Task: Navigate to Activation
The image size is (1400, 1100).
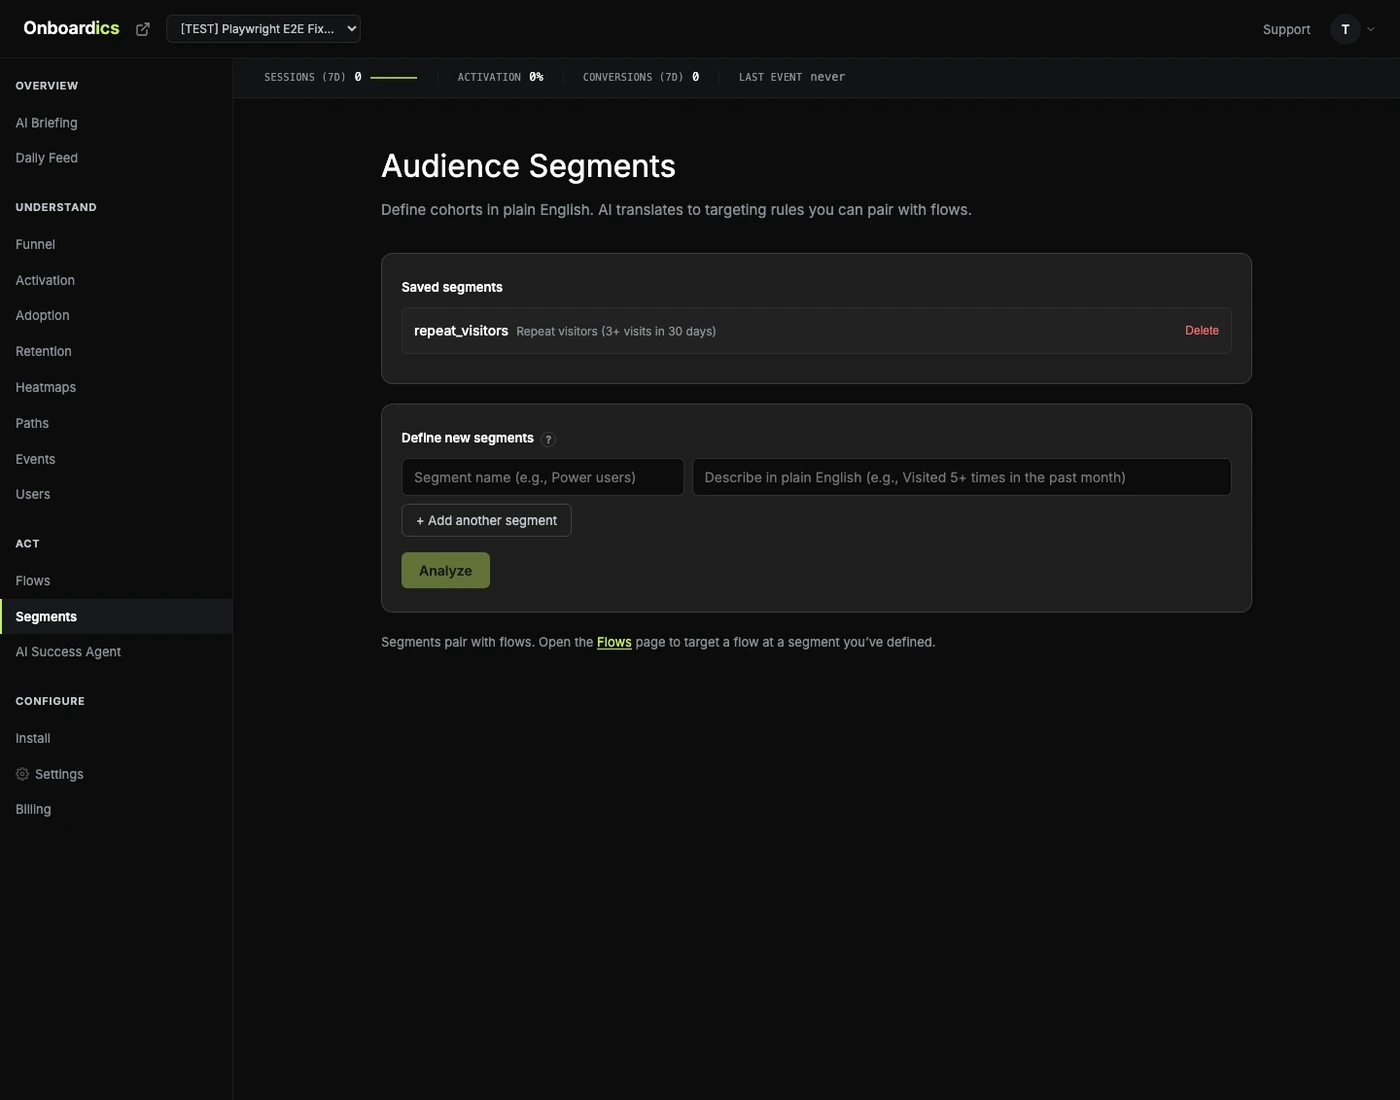Action: click(116, 280)
